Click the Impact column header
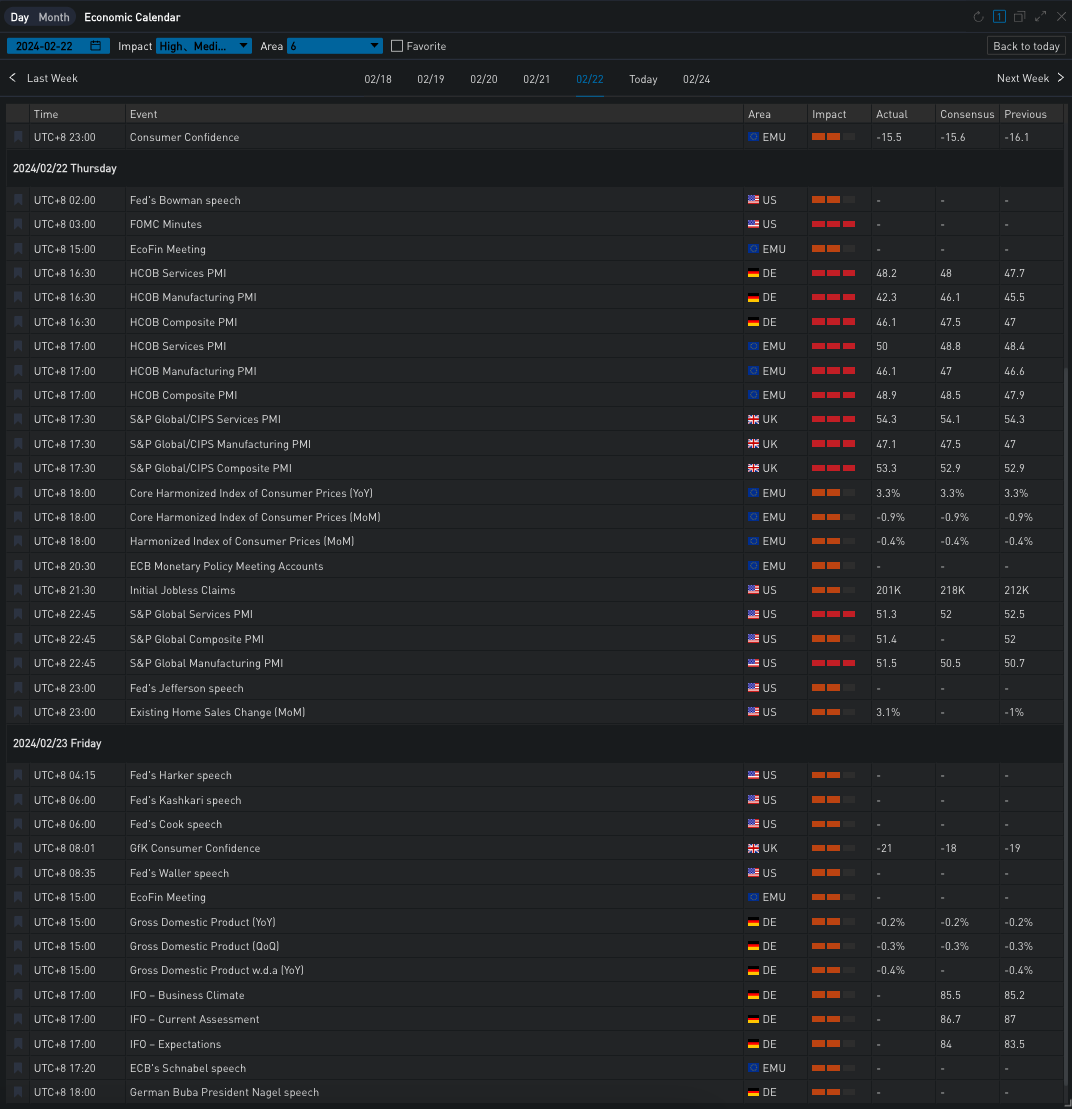This screenshot has width=1072, height=1109. coord(829,114)
